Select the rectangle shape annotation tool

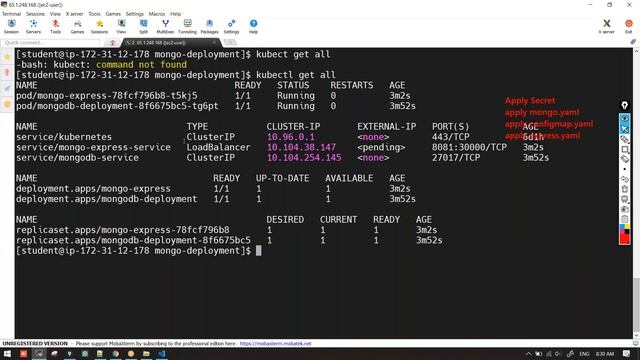tap(624, 149)
